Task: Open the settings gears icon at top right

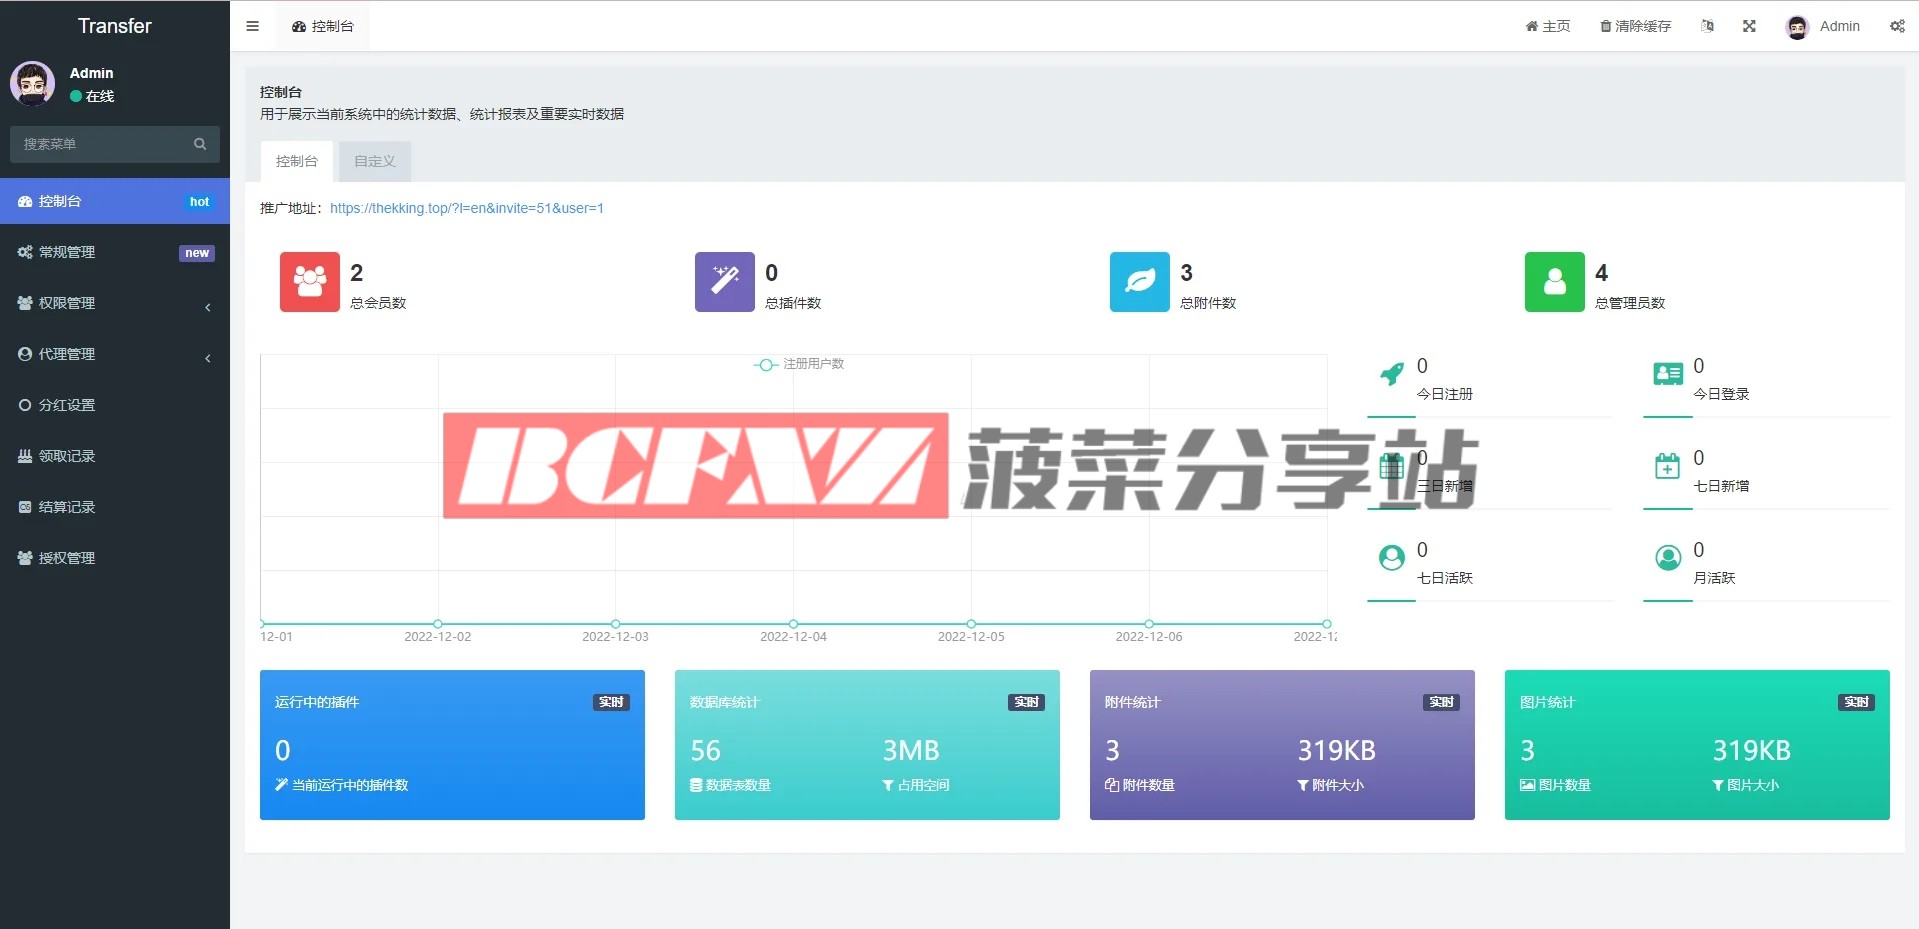Action: click(1897, 26)
